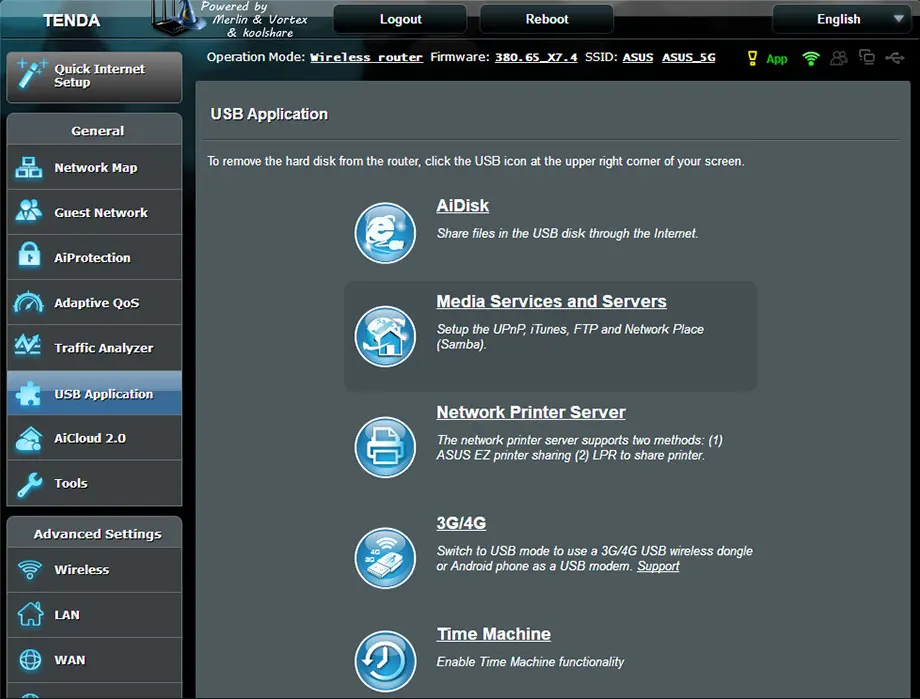
Task: Click the green Wi-Fi signal status icon
Action: click(811, 59)
